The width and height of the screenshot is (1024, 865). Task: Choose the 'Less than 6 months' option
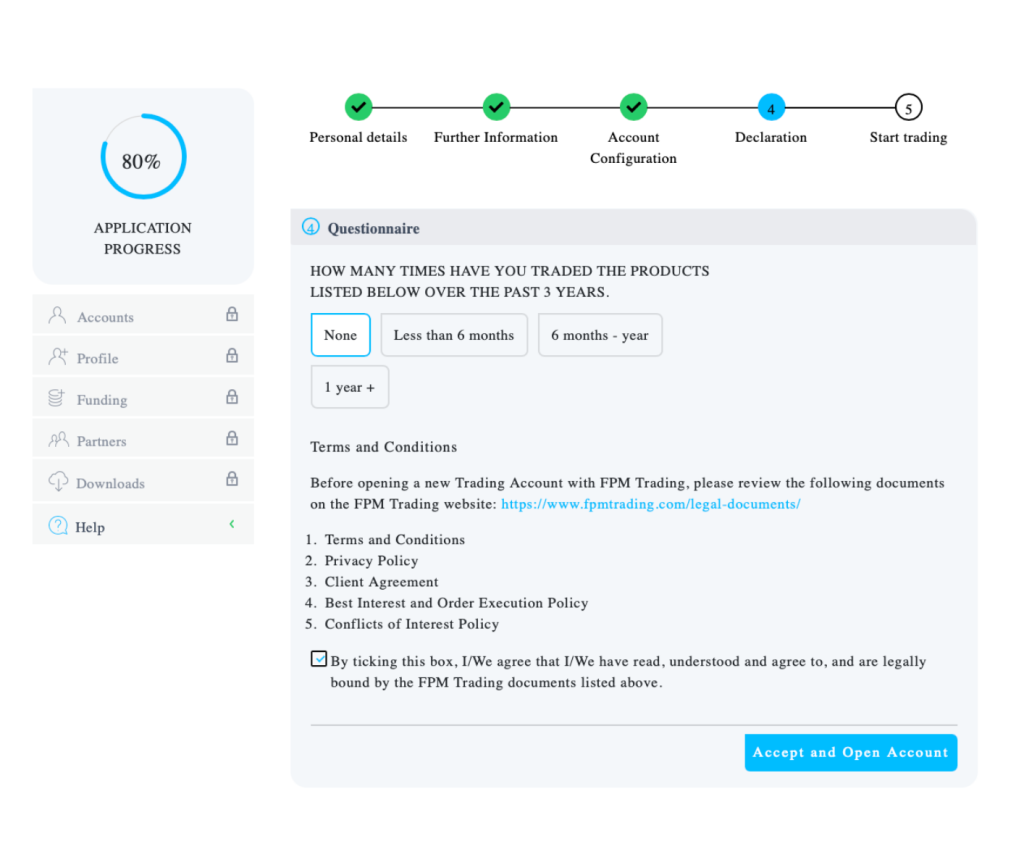click(453, 335)
